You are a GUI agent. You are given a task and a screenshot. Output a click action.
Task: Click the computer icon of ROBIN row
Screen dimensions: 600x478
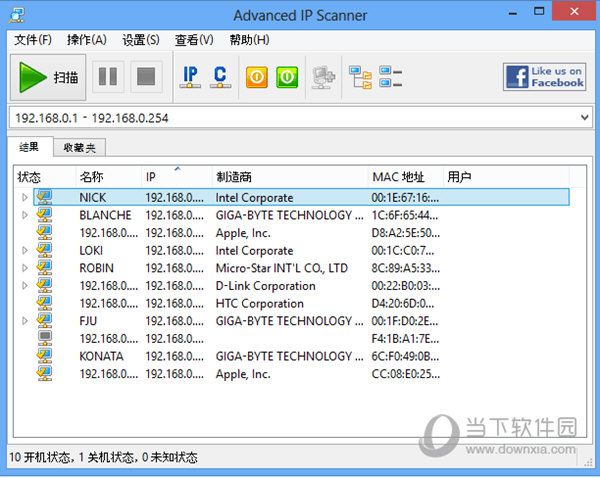(44, 268)
